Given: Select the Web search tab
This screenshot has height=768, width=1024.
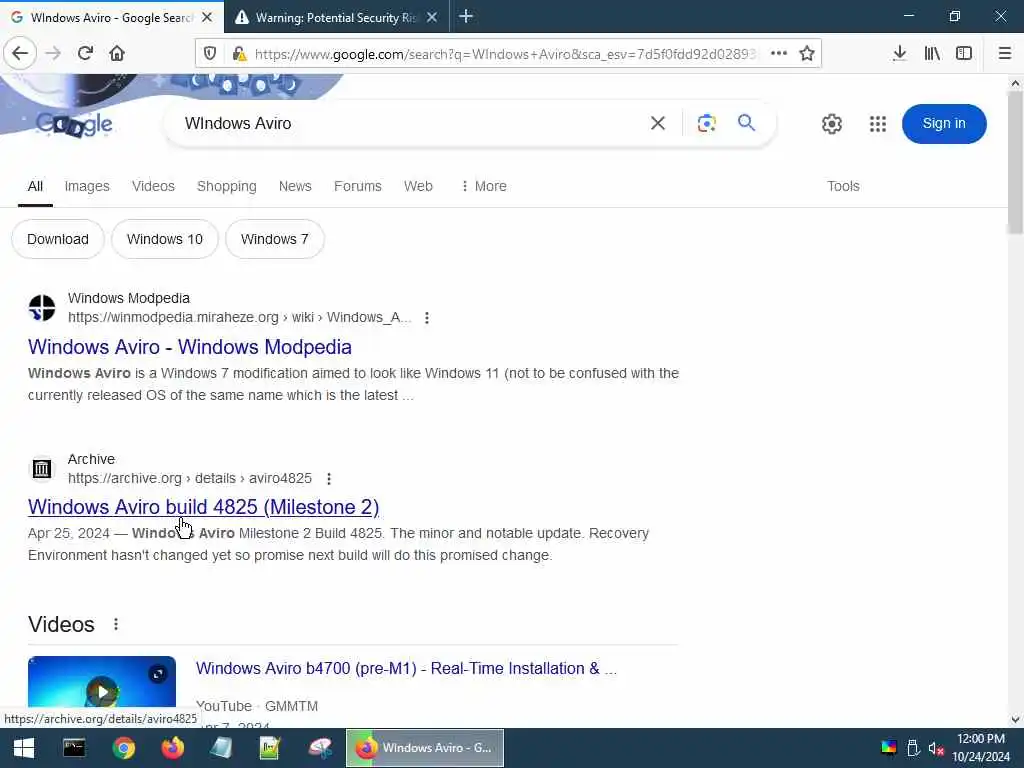Looking at the screenshot, I should (418, 186).
